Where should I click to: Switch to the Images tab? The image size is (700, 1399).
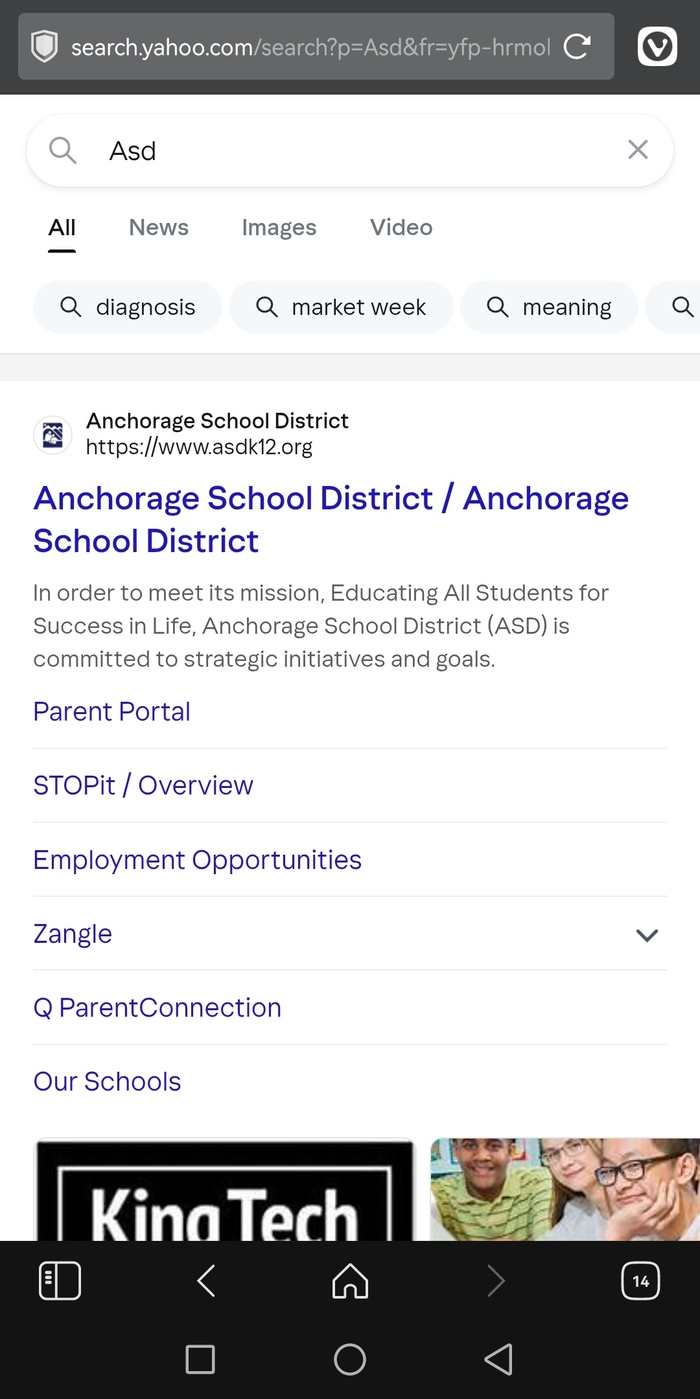pos(279,228)
